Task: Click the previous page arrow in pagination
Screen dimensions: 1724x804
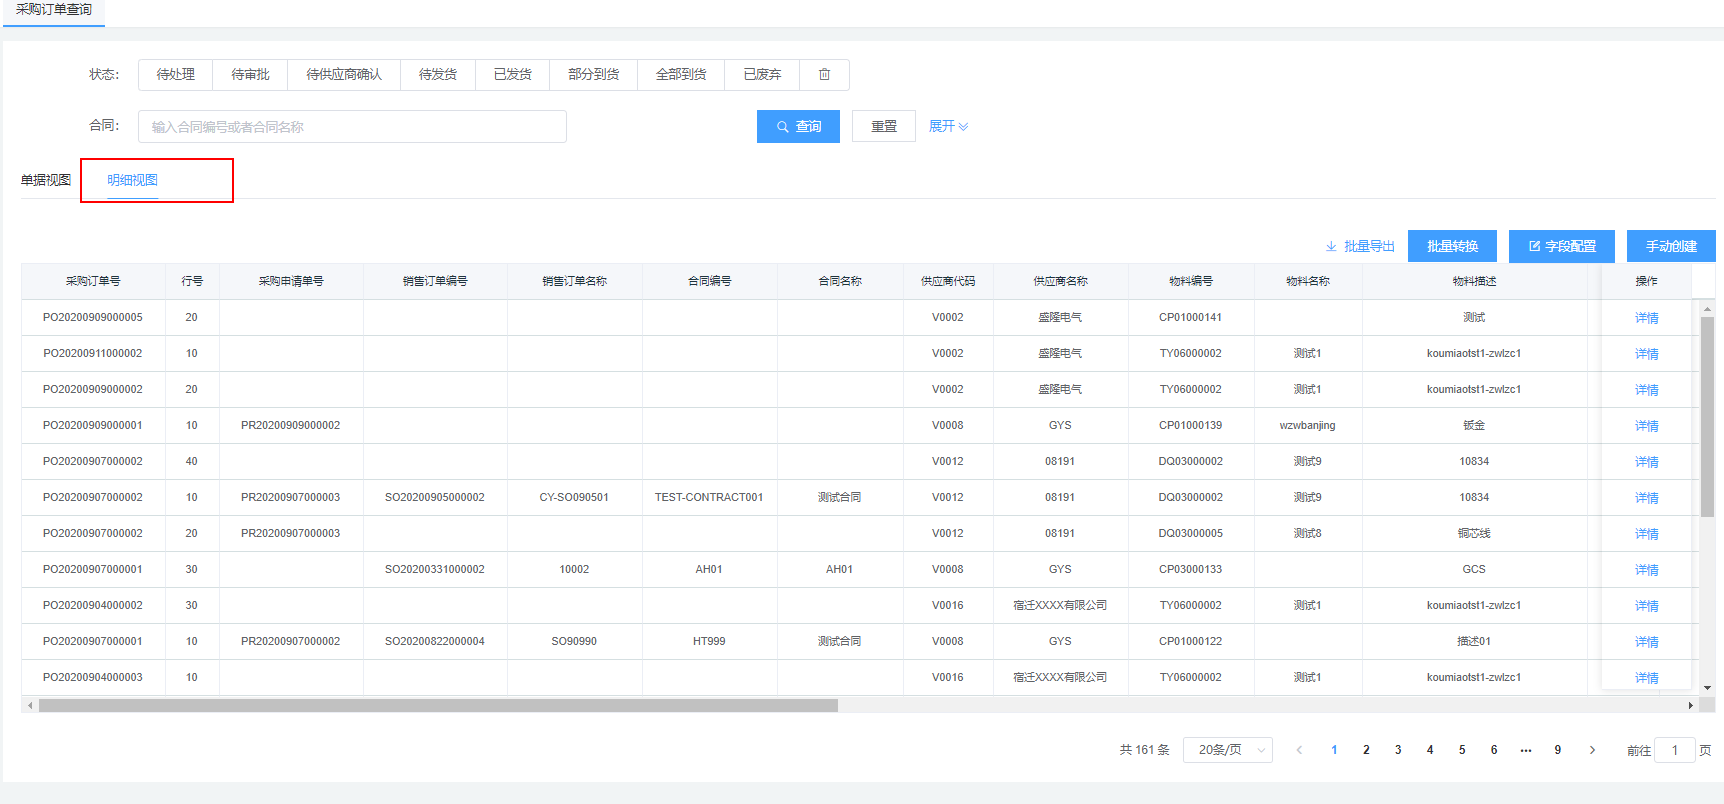Action: pyautogui.click(x=1299, y=750)
